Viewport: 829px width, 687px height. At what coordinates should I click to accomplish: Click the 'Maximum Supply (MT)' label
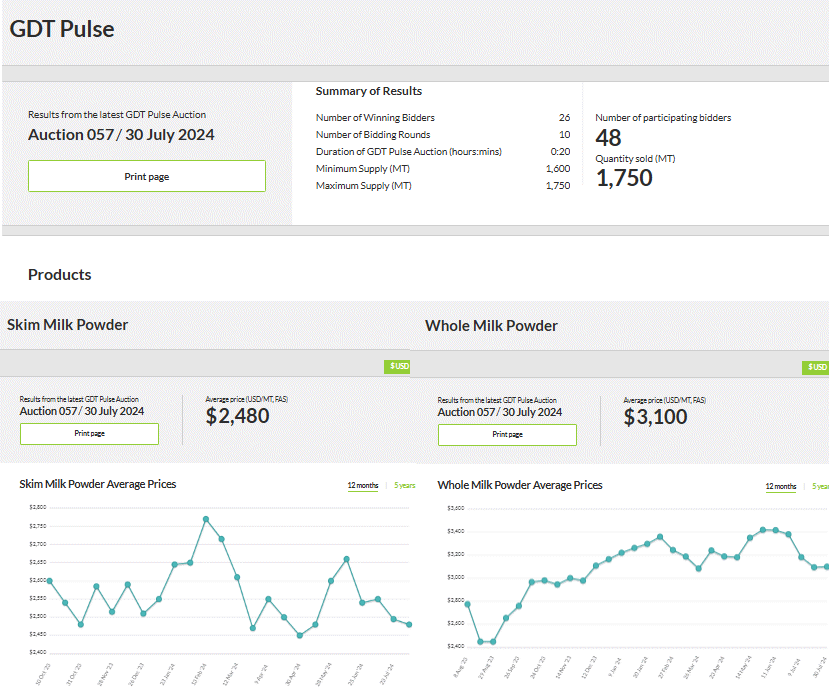363,185
